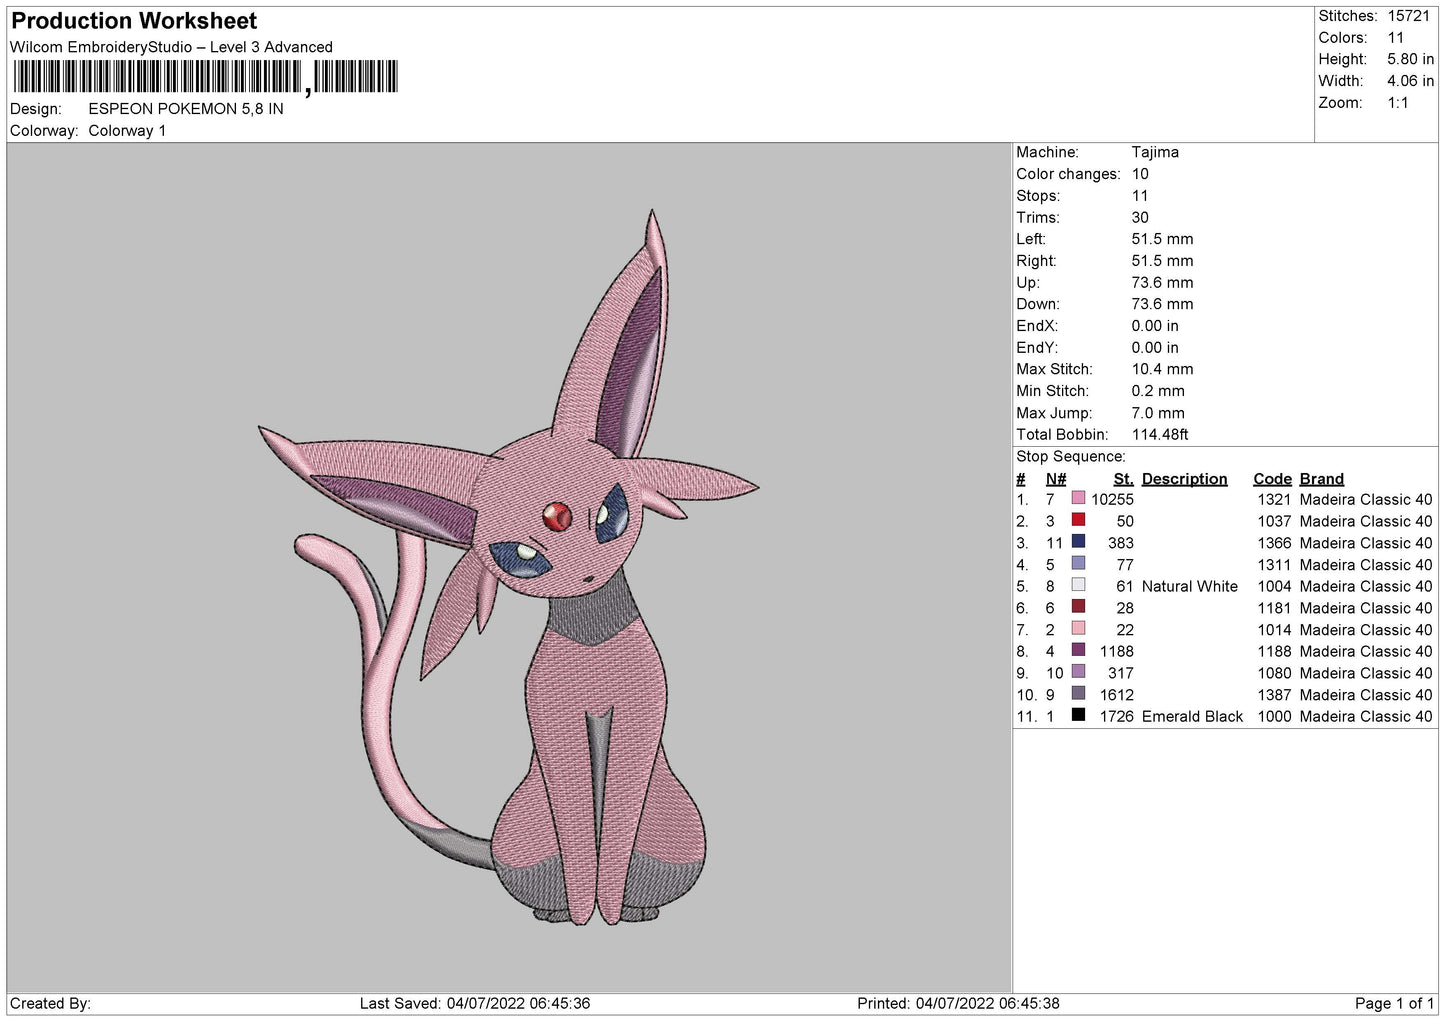Click the 'Description' column header
The image size is (1445, 1021).
pyautogui.click(x=1184, y=479)
